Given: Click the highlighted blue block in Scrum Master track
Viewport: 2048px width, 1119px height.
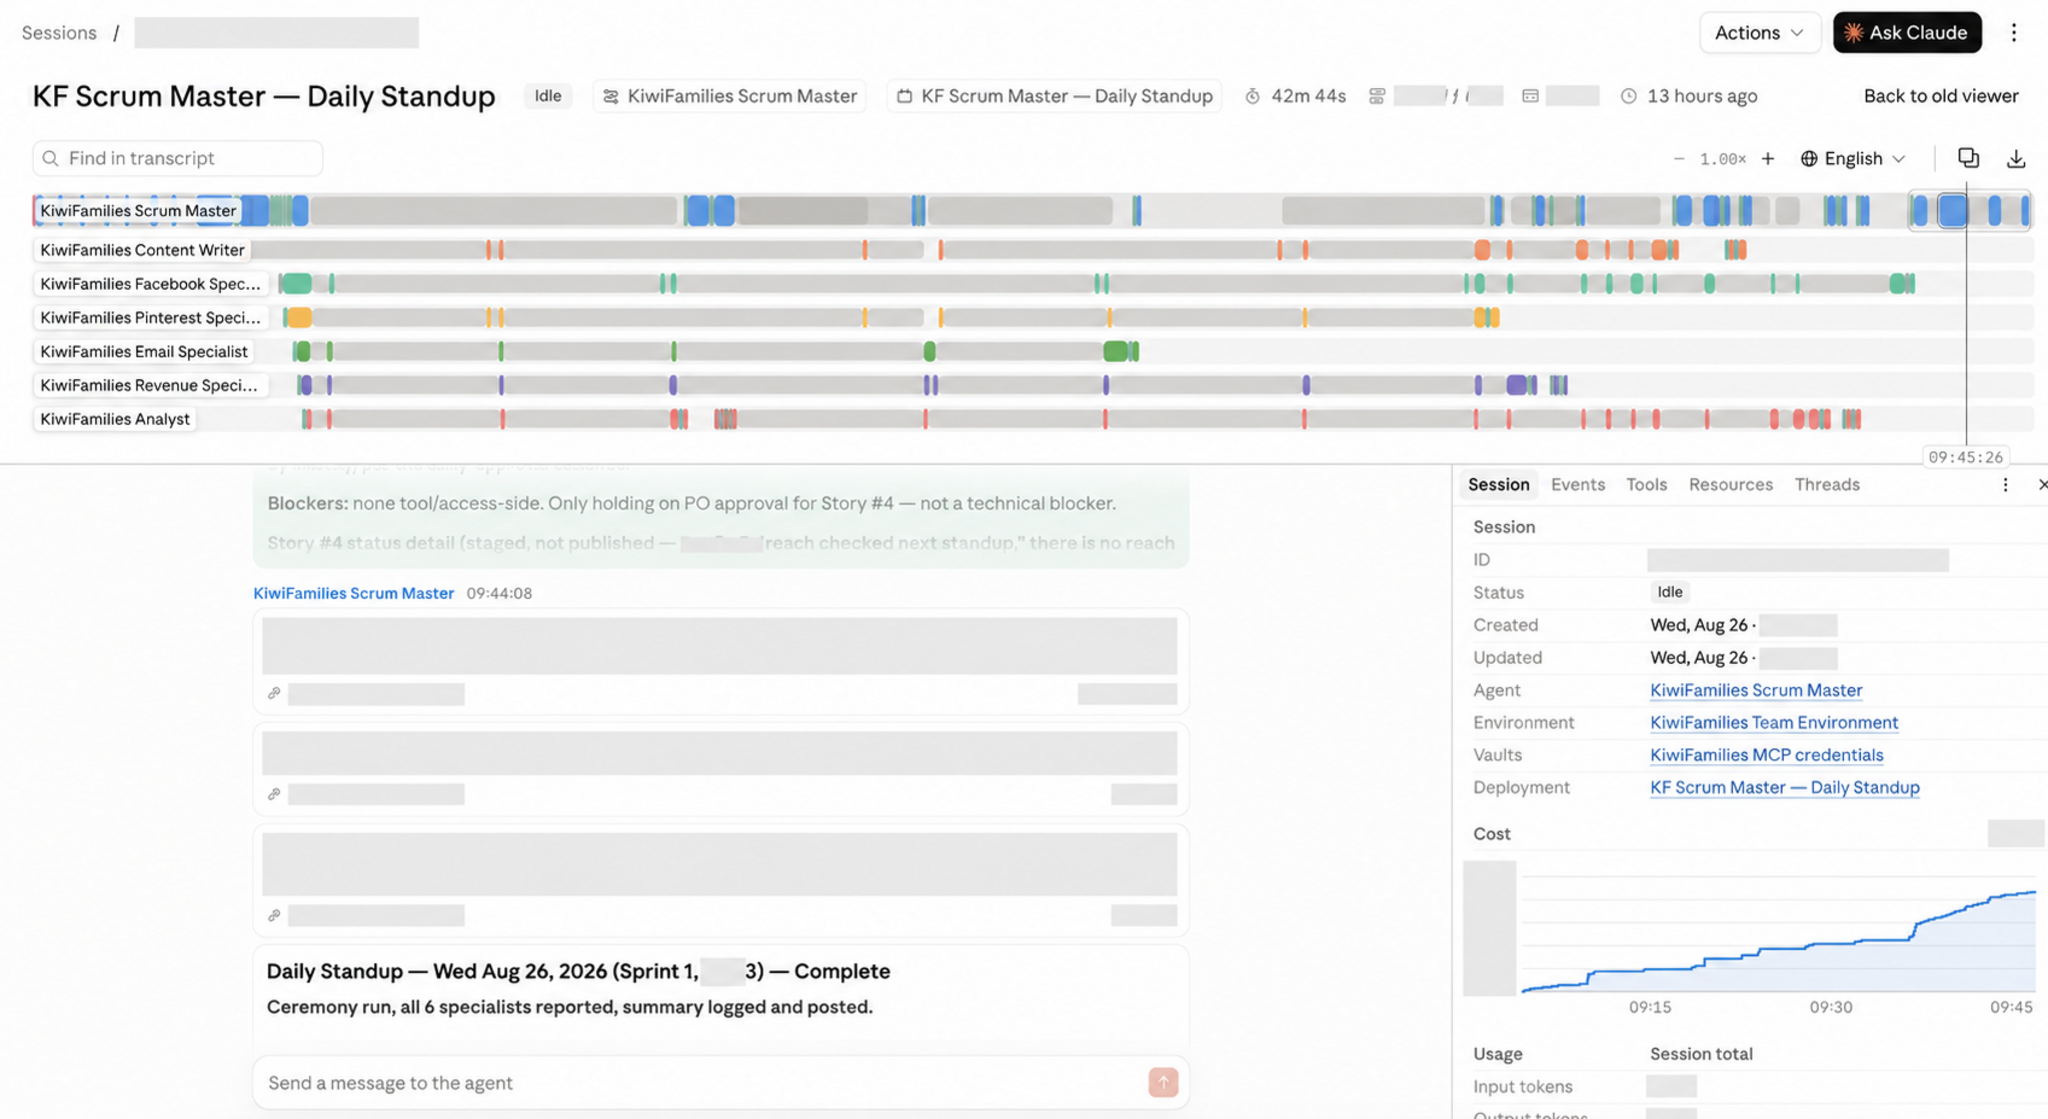Looking at the screenshot, I should click(x=1953, y=210).
